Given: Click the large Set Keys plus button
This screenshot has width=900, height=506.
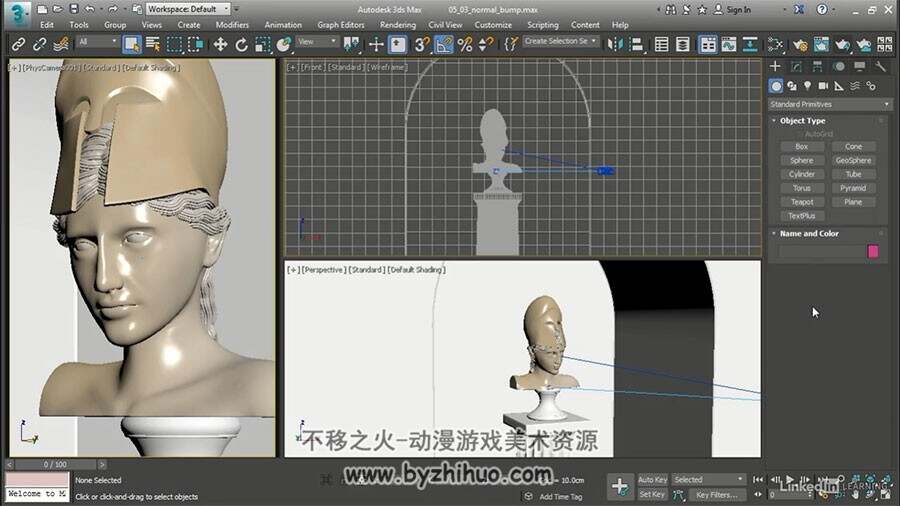Looking at the screenshot, I should (x=620, y=487).
